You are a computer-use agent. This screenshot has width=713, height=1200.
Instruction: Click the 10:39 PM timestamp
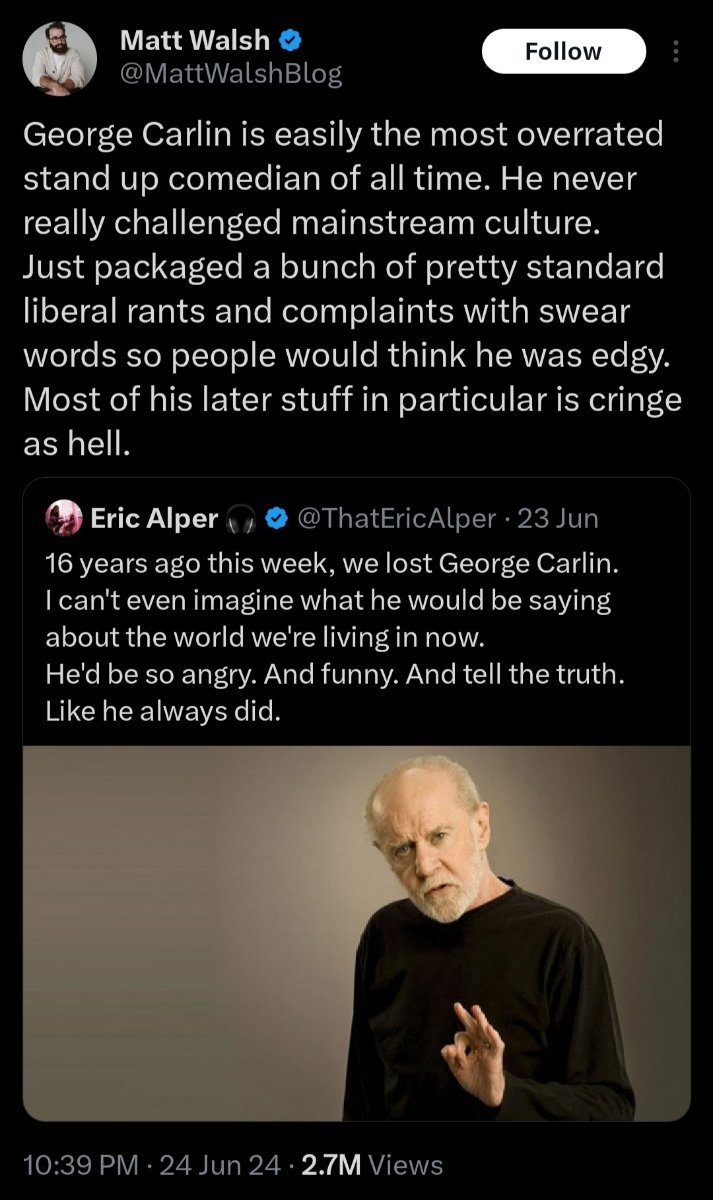point(80,1164)
